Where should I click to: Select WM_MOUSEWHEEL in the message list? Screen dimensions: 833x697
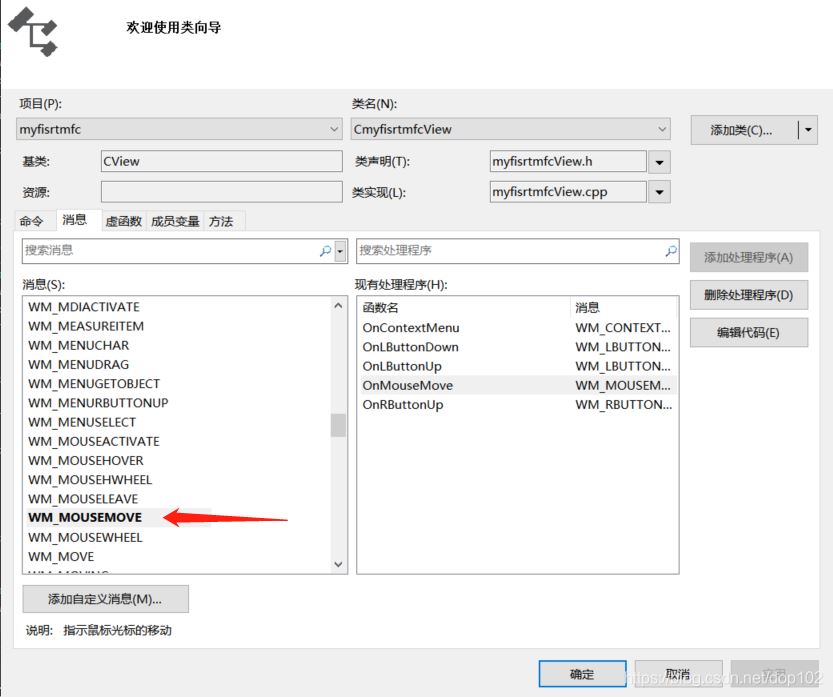coord(86,538)
